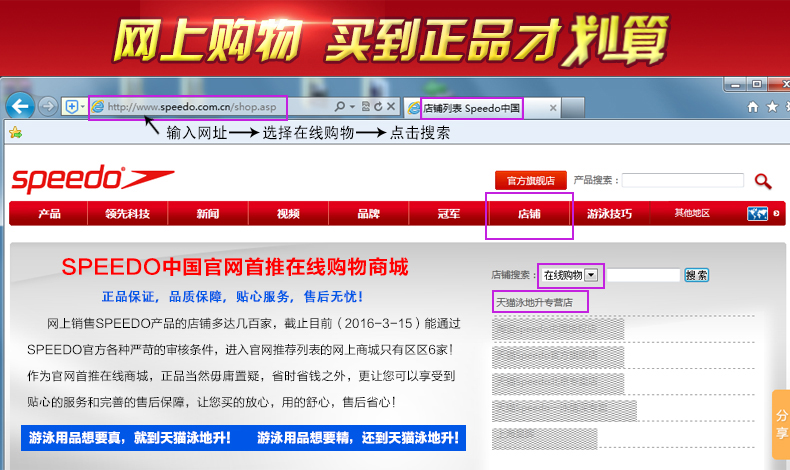Screen dimensions: 790x470
Task: Open browser favorites star at top right
Action: coord(772,107)
